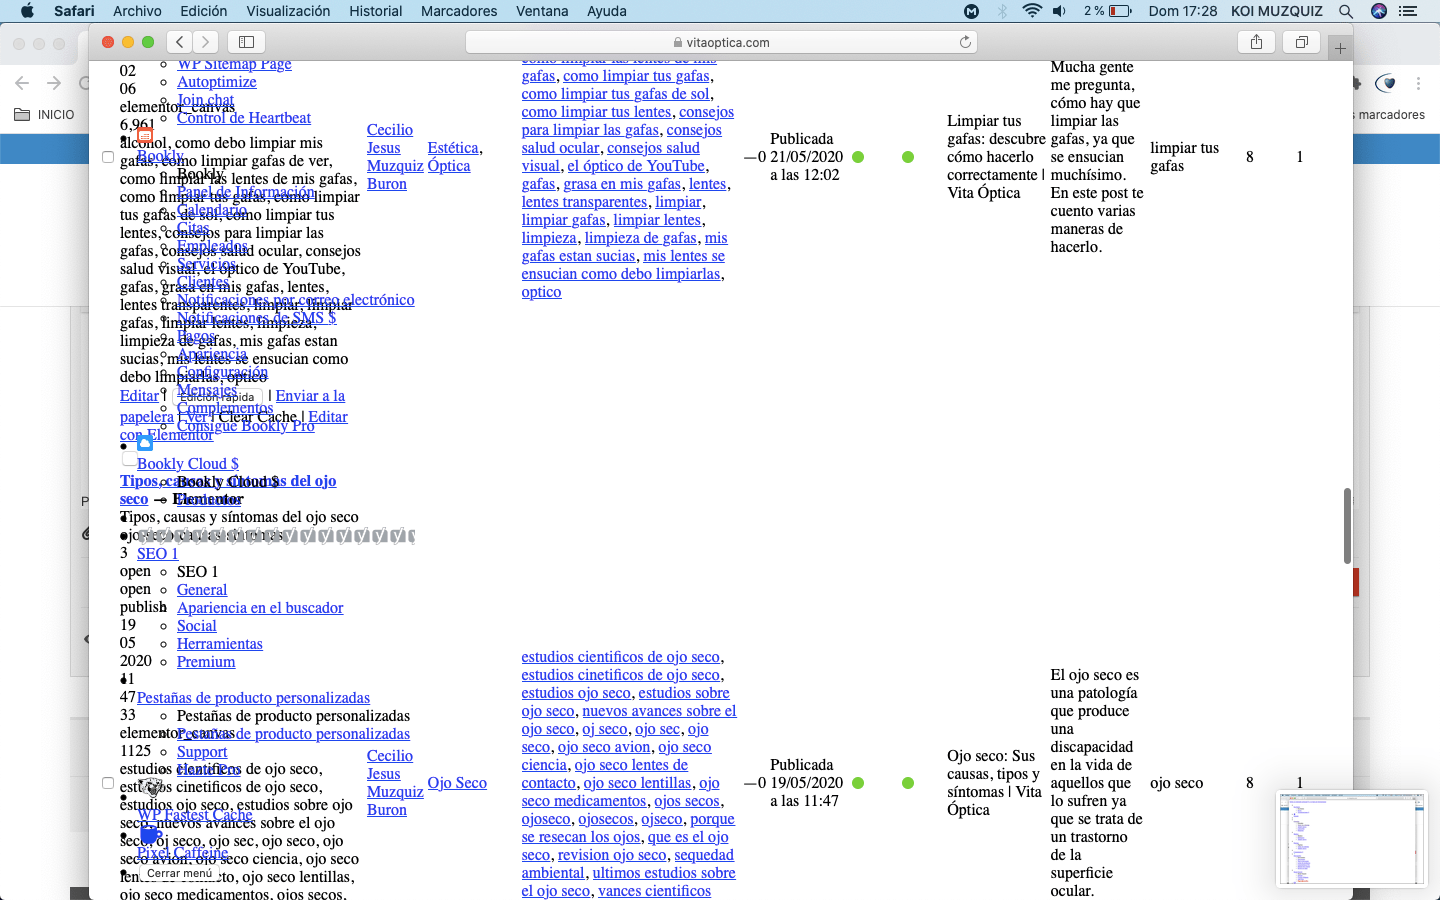Open the 'Support' link
The image size is (1440, 900).
click(202, 752)
